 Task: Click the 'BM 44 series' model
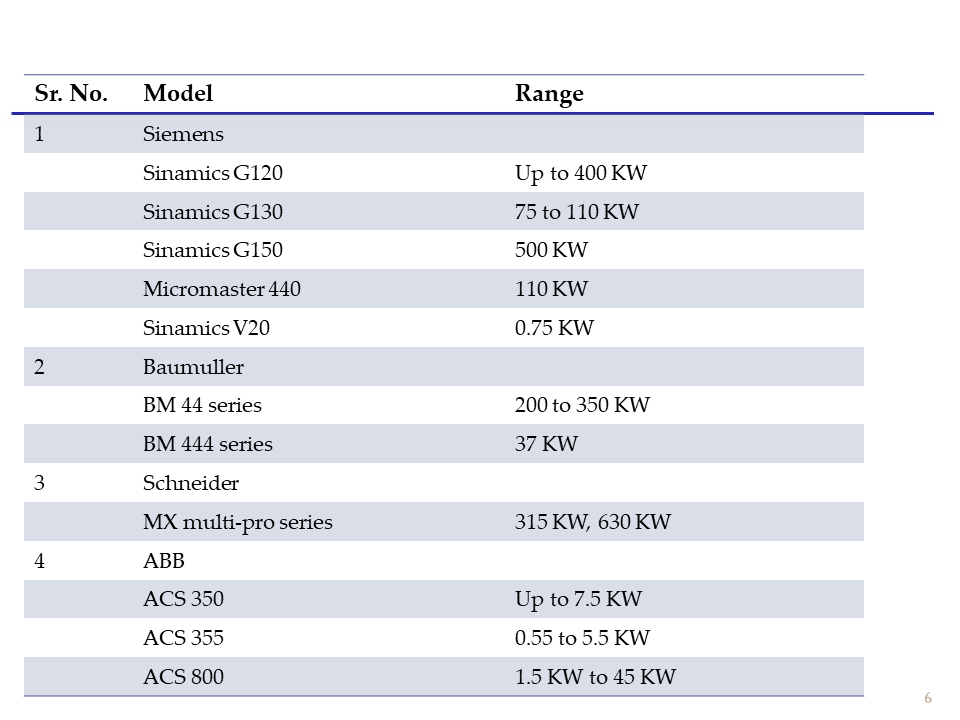[x=202, y=405]
